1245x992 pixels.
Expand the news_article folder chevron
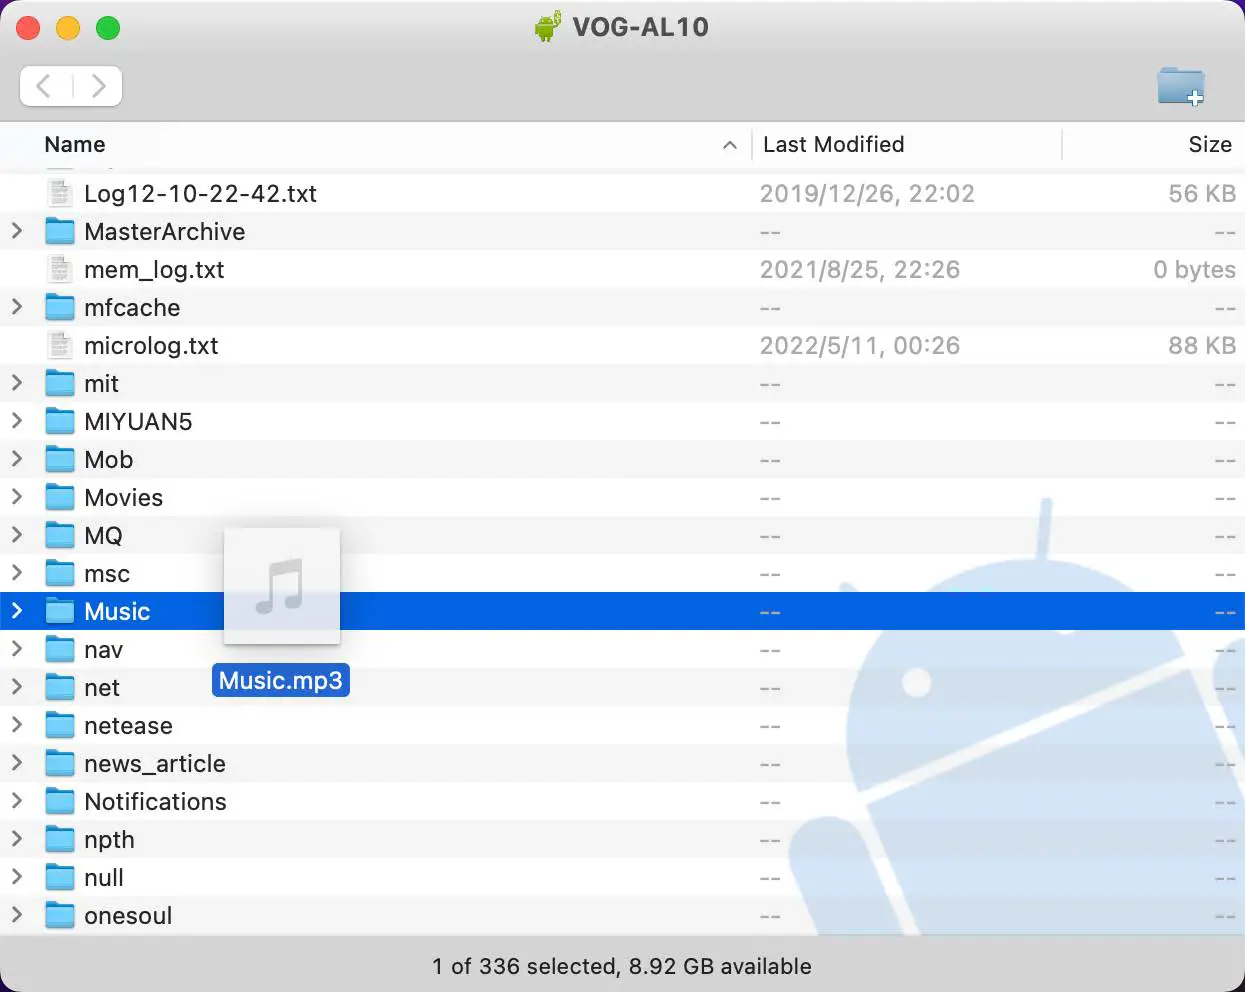click(17, 763)
